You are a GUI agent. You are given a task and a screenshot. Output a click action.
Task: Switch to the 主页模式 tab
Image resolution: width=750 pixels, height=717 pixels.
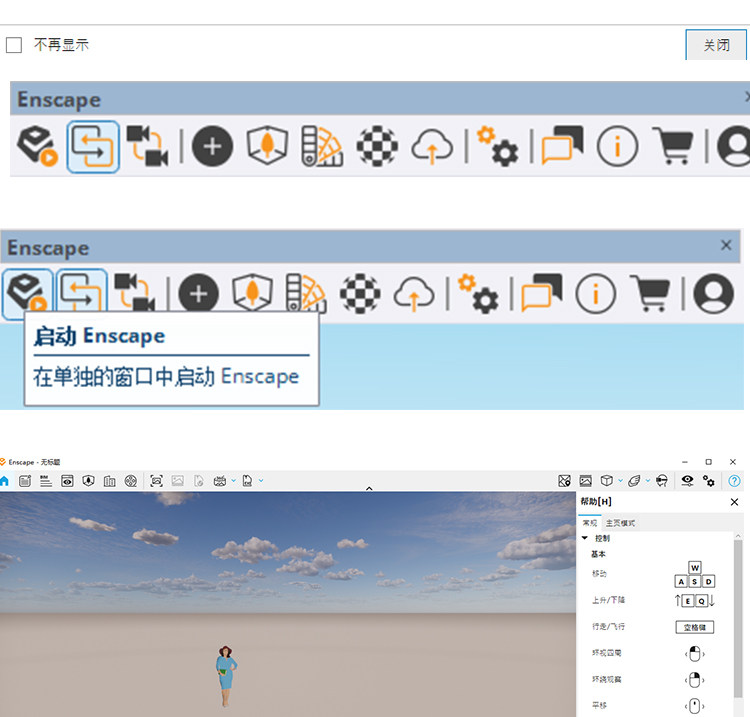coord(620,523)
